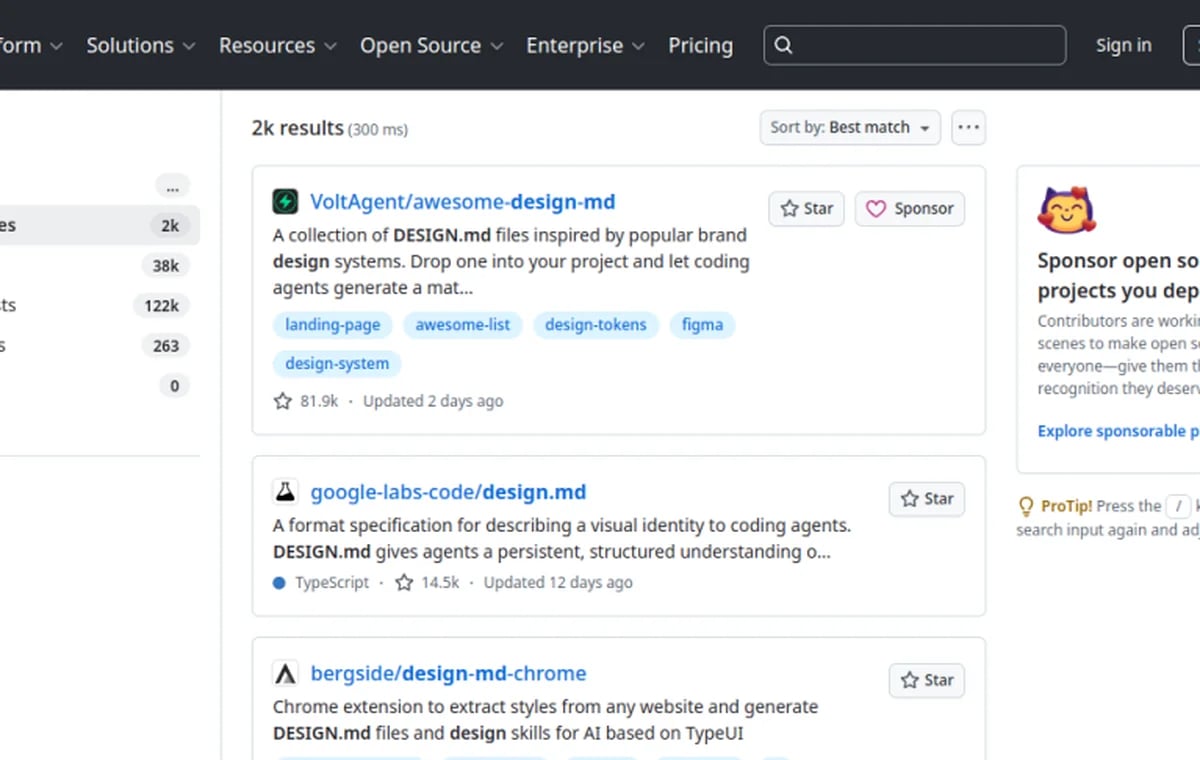
Task: Open Sort by Best match dropdown
Action: pyautogui.click(x=850, y=128)
